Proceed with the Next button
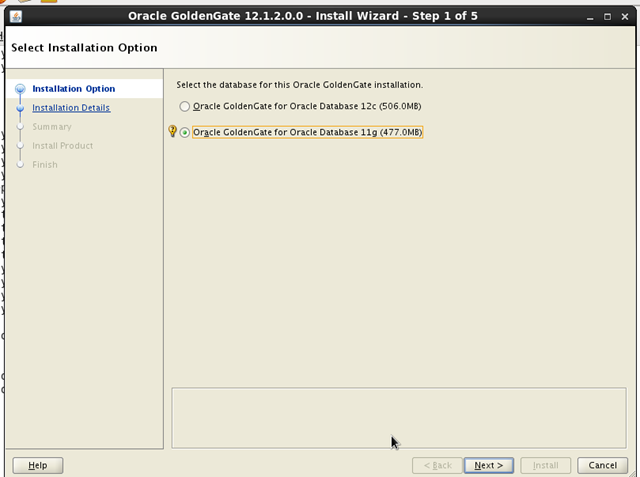Image resolution: width=640 pixels, height=477 pixels. [489, 465]
